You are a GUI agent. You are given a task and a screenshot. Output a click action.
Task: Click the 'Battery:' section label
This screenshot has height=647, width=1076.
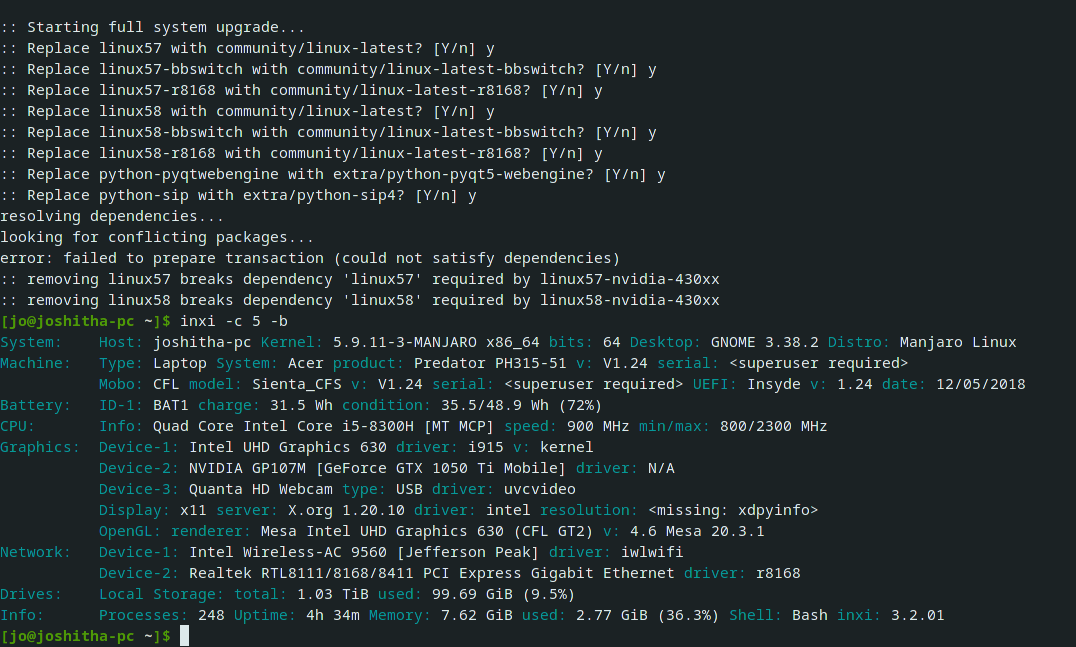(x=36, y=405)
